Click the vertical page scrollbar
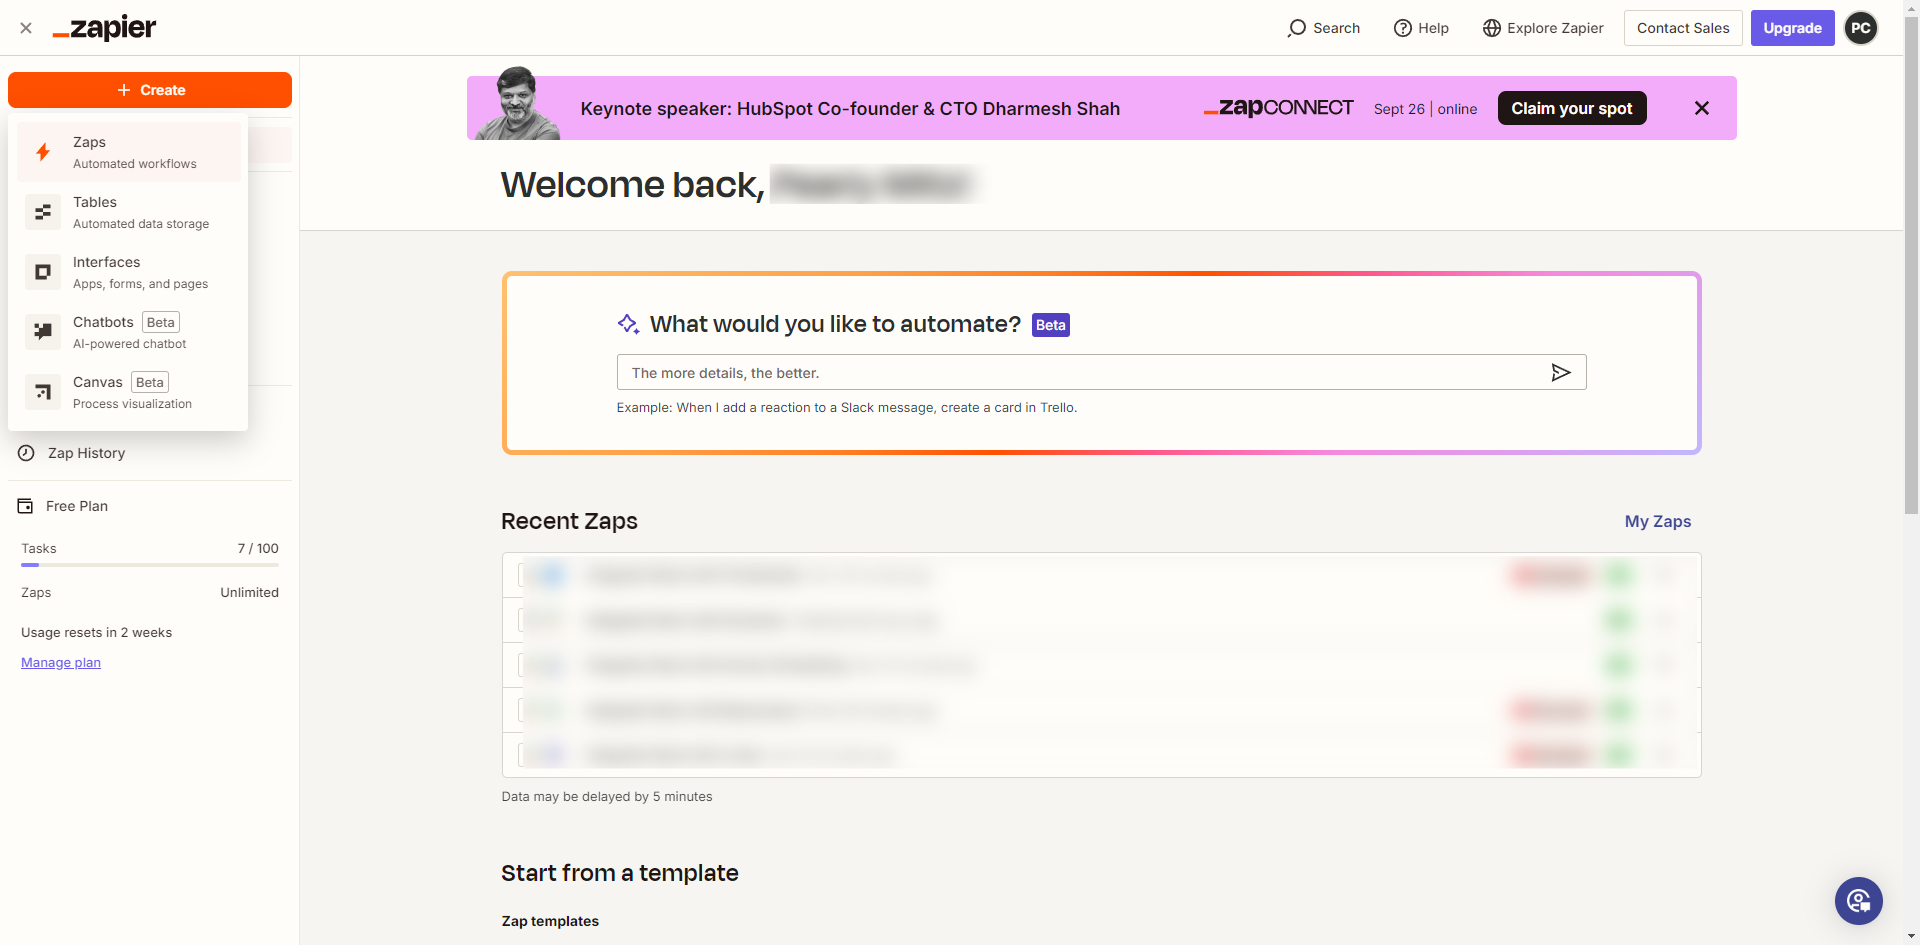 [x=1912, y=267]
